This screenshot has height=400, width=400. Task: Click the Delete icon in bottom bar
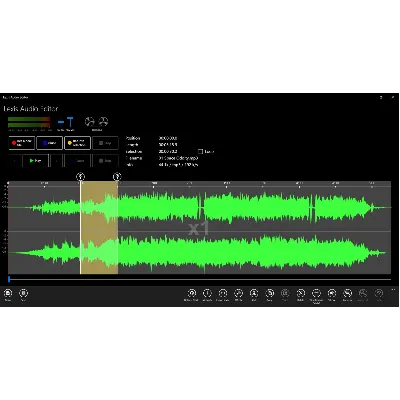coord(300,293)
